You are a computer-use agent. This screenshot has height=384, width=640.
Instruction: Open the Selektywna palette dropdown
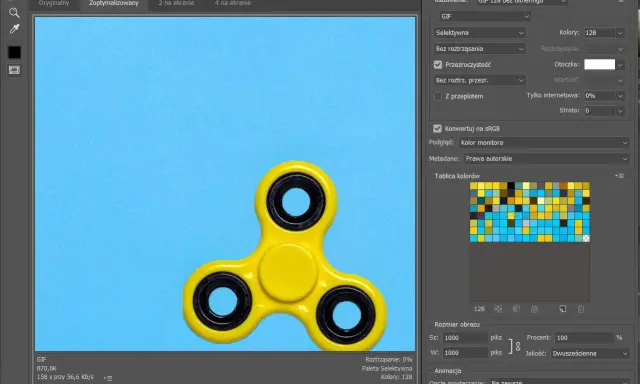pyautogui.click(x=480, y=33)
